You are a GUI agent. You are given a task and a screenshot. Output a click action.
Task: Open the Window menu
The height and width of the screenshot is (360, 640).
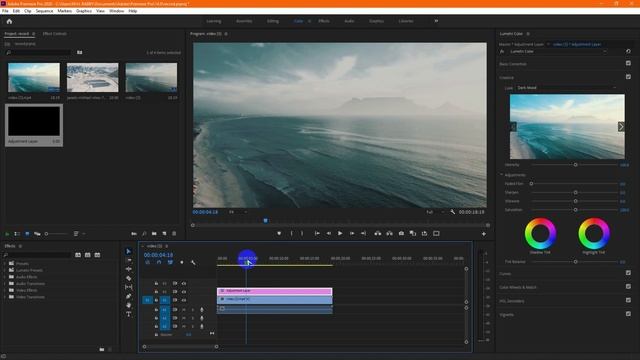tap(117, 11)
